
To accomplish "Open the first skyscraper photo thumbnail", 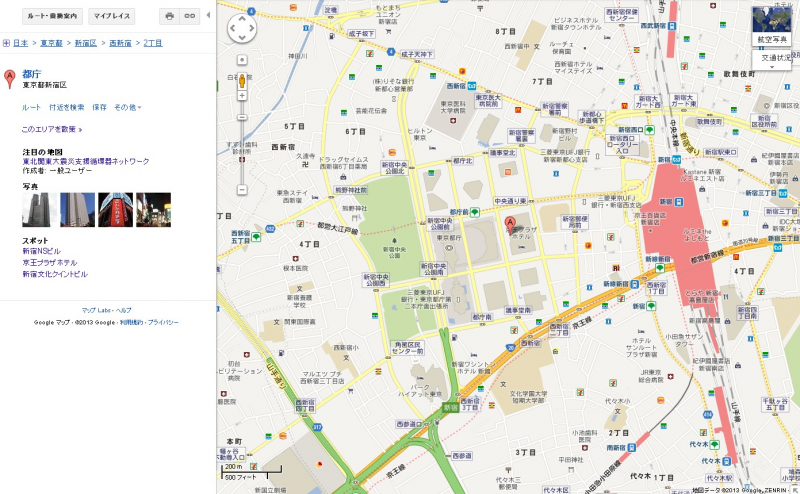I will click(39, 210).
